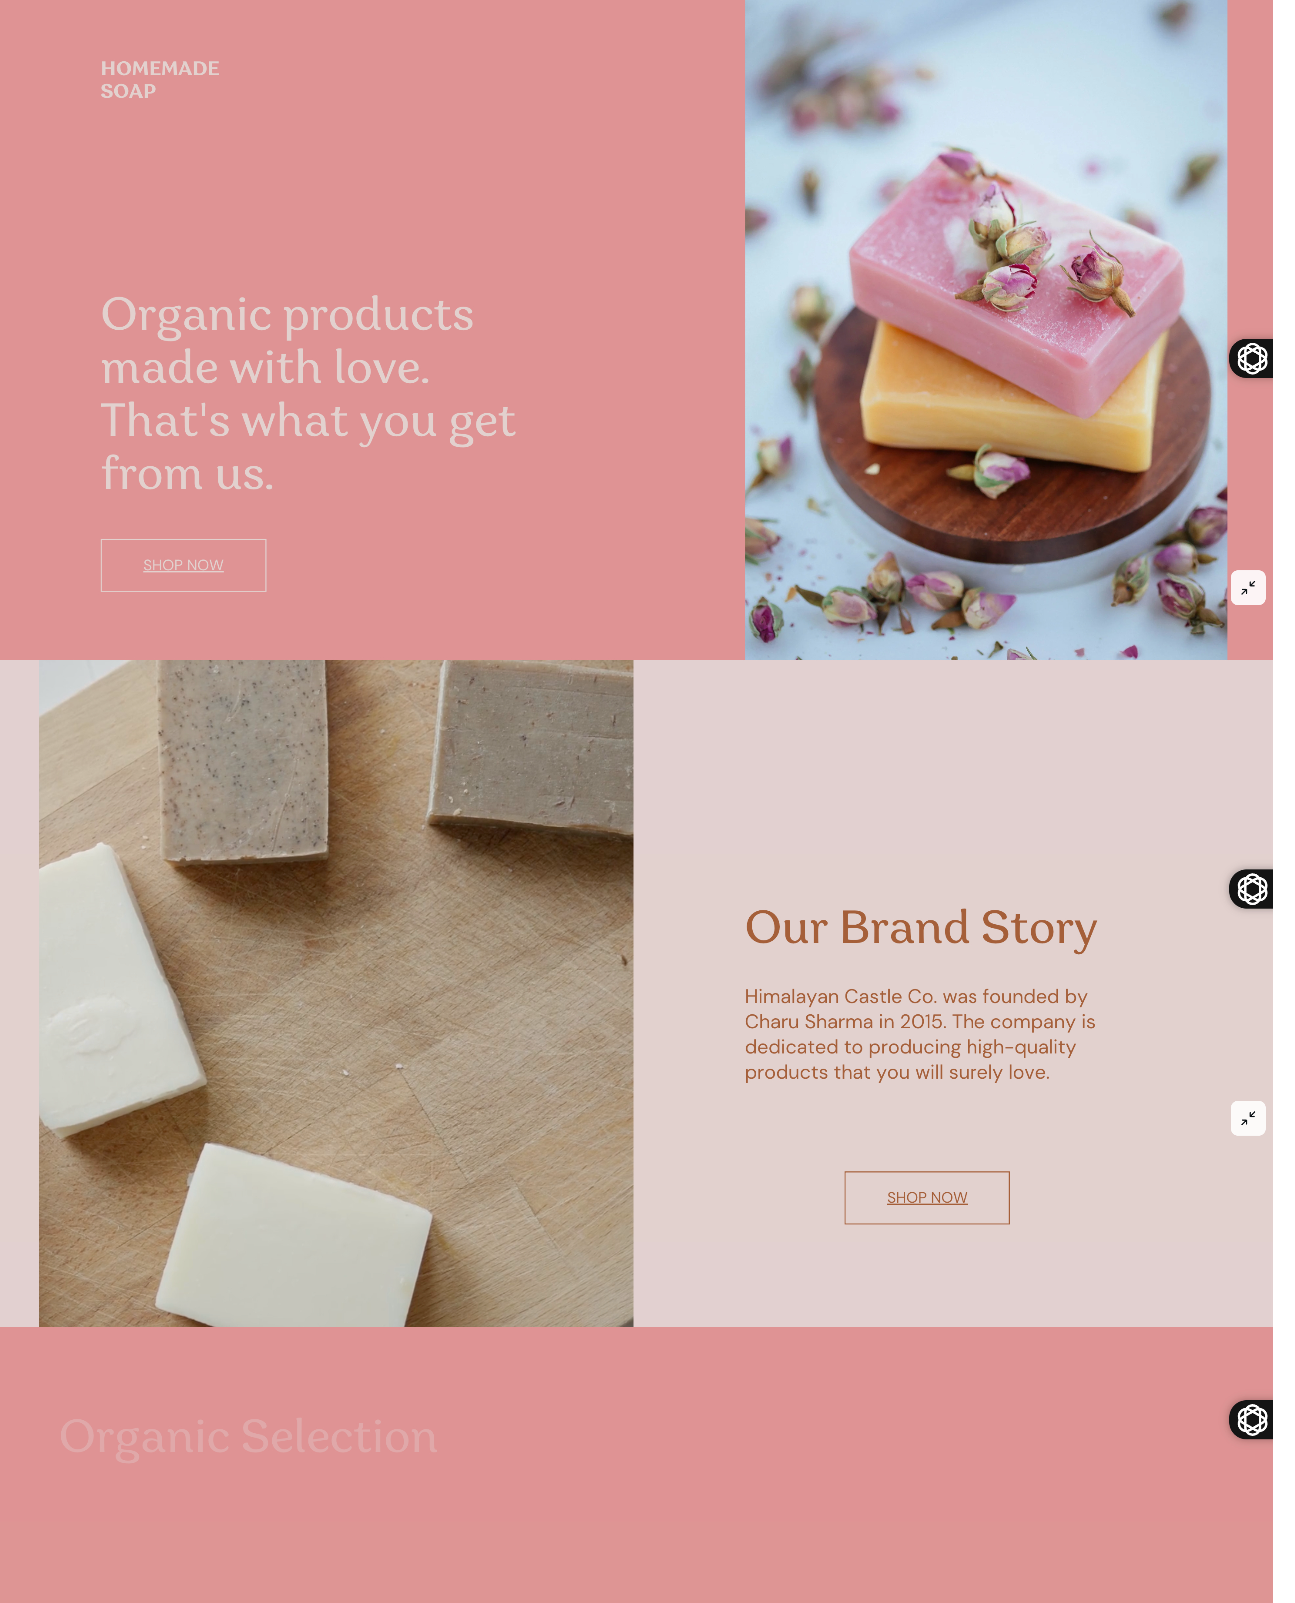Screen dimensions: 1295x1603
Task: Select the soap bars on wooden board image
Action: 336,993
